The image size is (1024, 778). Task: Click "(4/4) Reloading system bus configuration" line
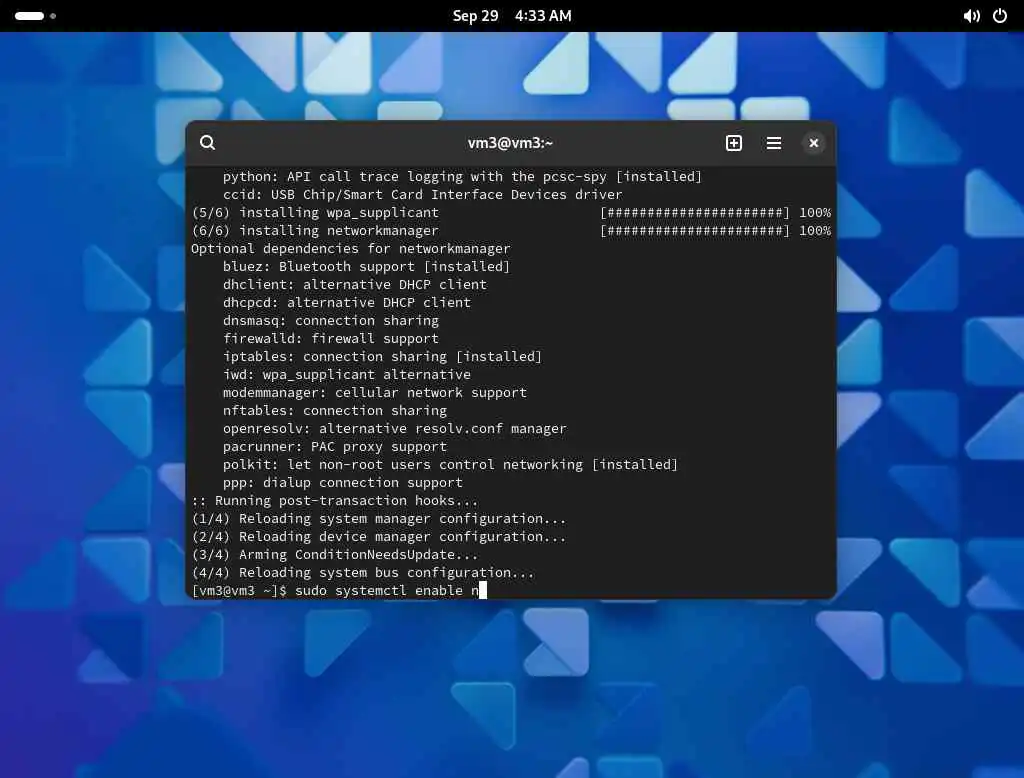[x=363, y=572]
